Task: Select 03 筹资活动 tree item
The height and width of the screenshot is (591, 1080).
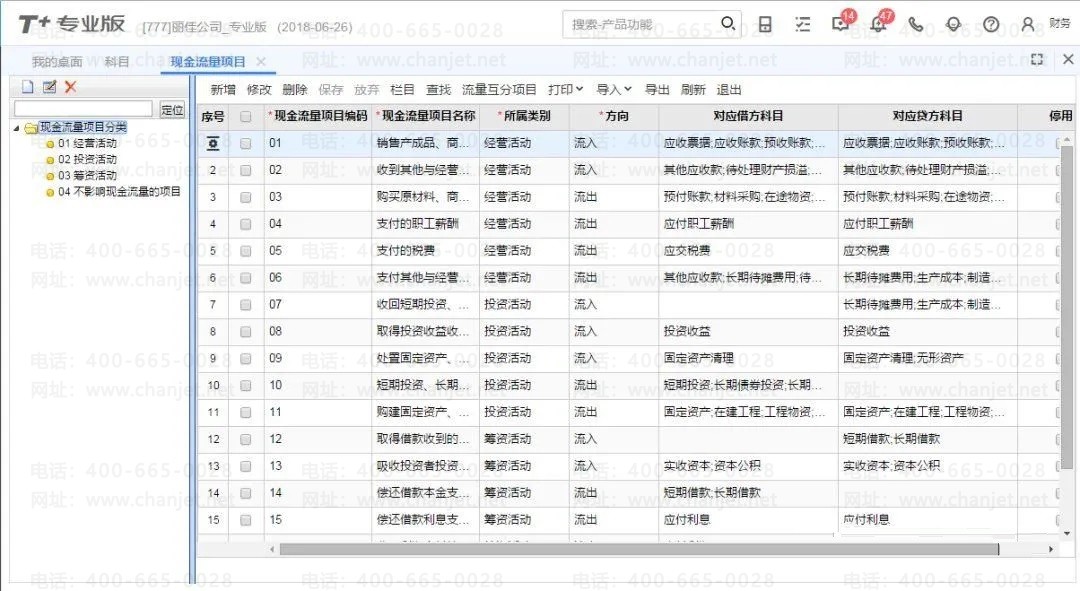Action: pyautogui.click(x=87, y=176)
